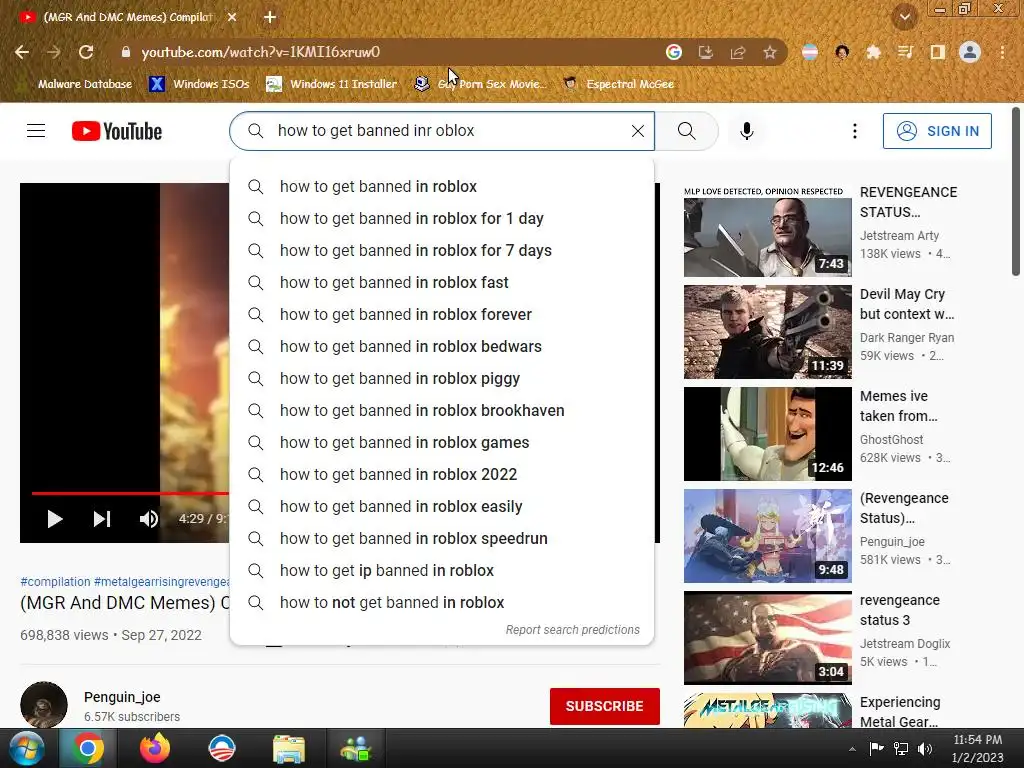
Task: Click the share page icon in address bar
Action: pyautogui.click(x=738, y=52)
